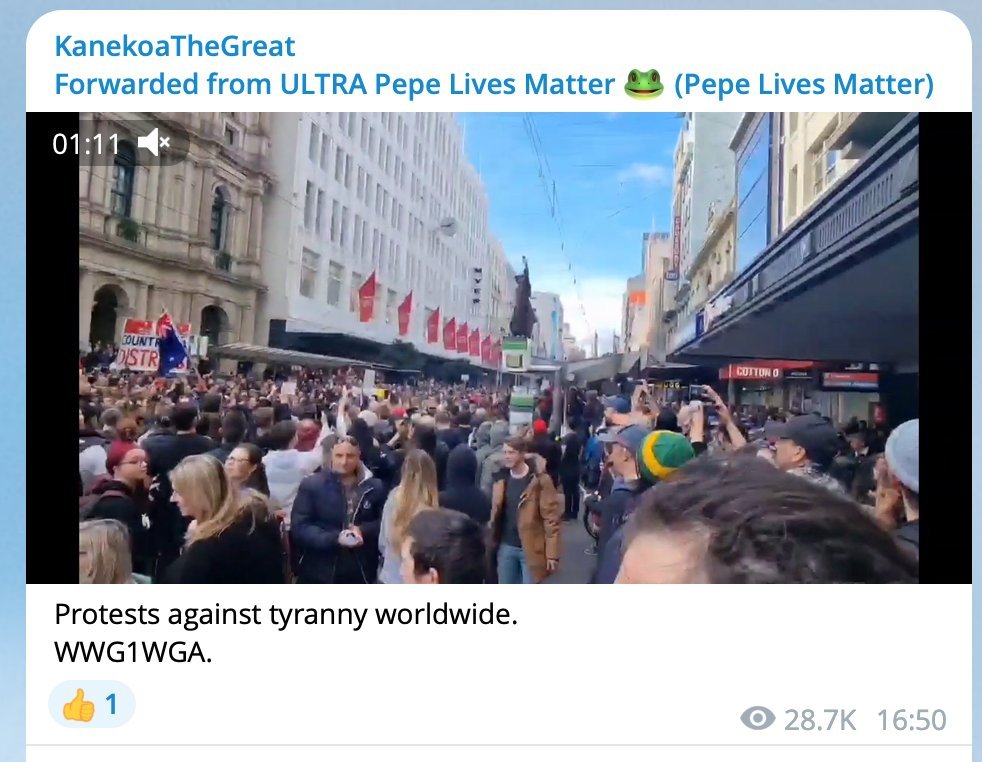Click the left black letterbox bar of video
Screen dimensions: 982x762
(x=52, y=348)
